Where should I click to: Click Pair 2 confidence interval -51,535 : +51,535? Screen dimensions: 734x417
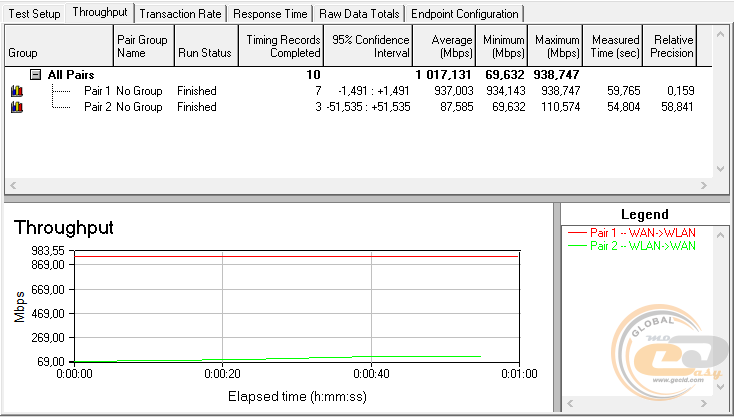(x=369, y=107)
